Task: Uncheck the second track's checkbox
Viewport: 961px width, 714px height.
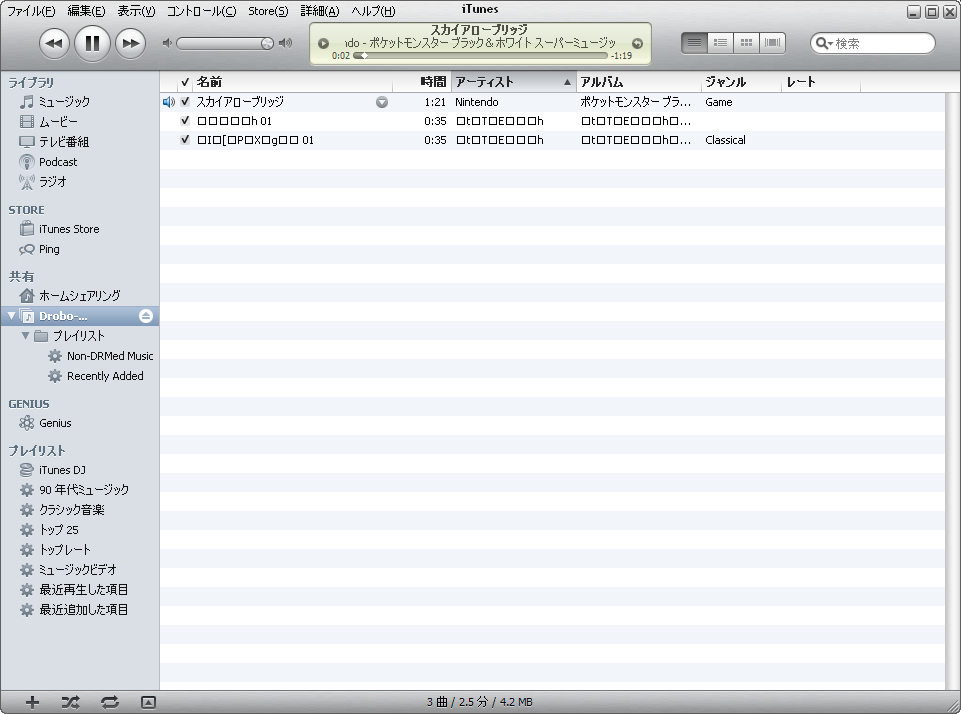Action: tap(185, 121)
